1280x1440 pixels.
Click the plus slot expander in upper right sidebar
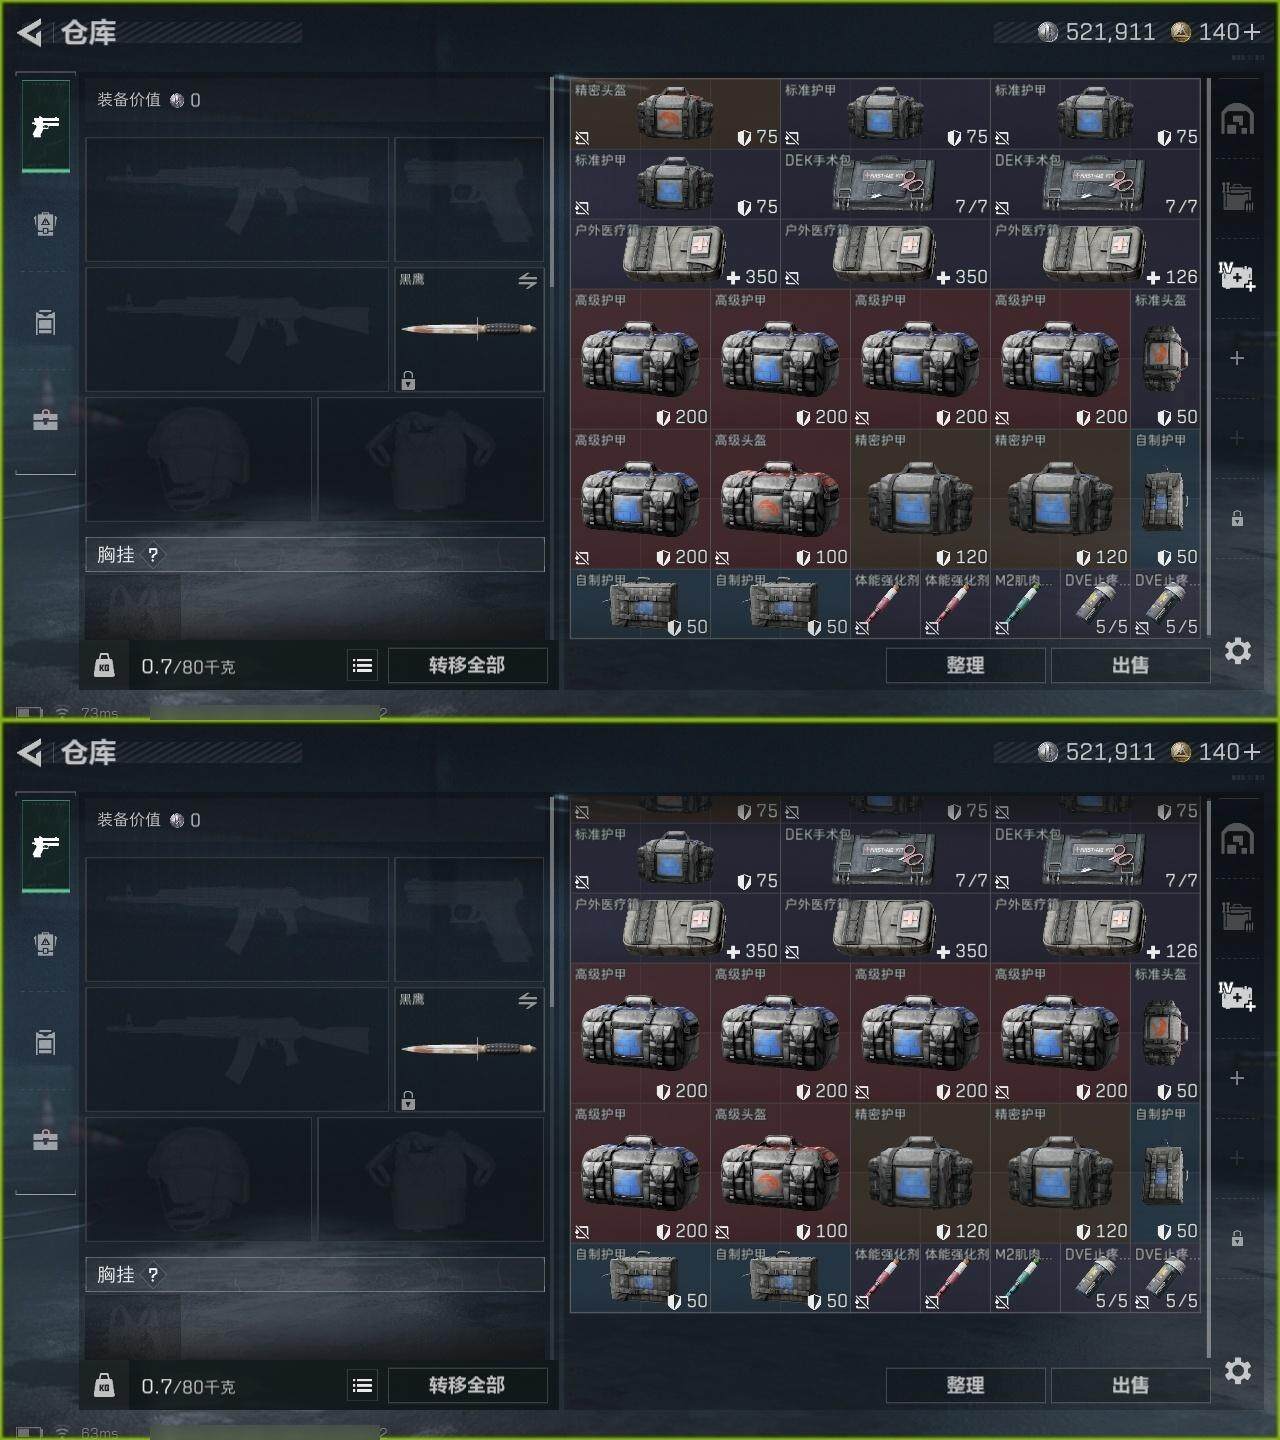pos(1237,358)
